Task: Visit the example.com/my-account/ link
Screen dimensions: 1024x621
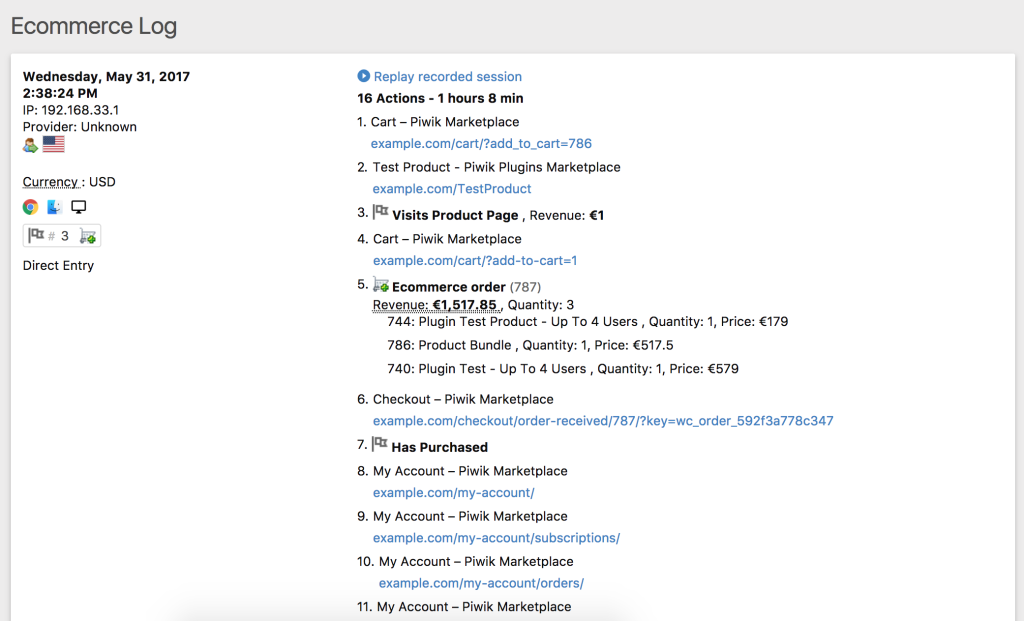Action: 453,493
